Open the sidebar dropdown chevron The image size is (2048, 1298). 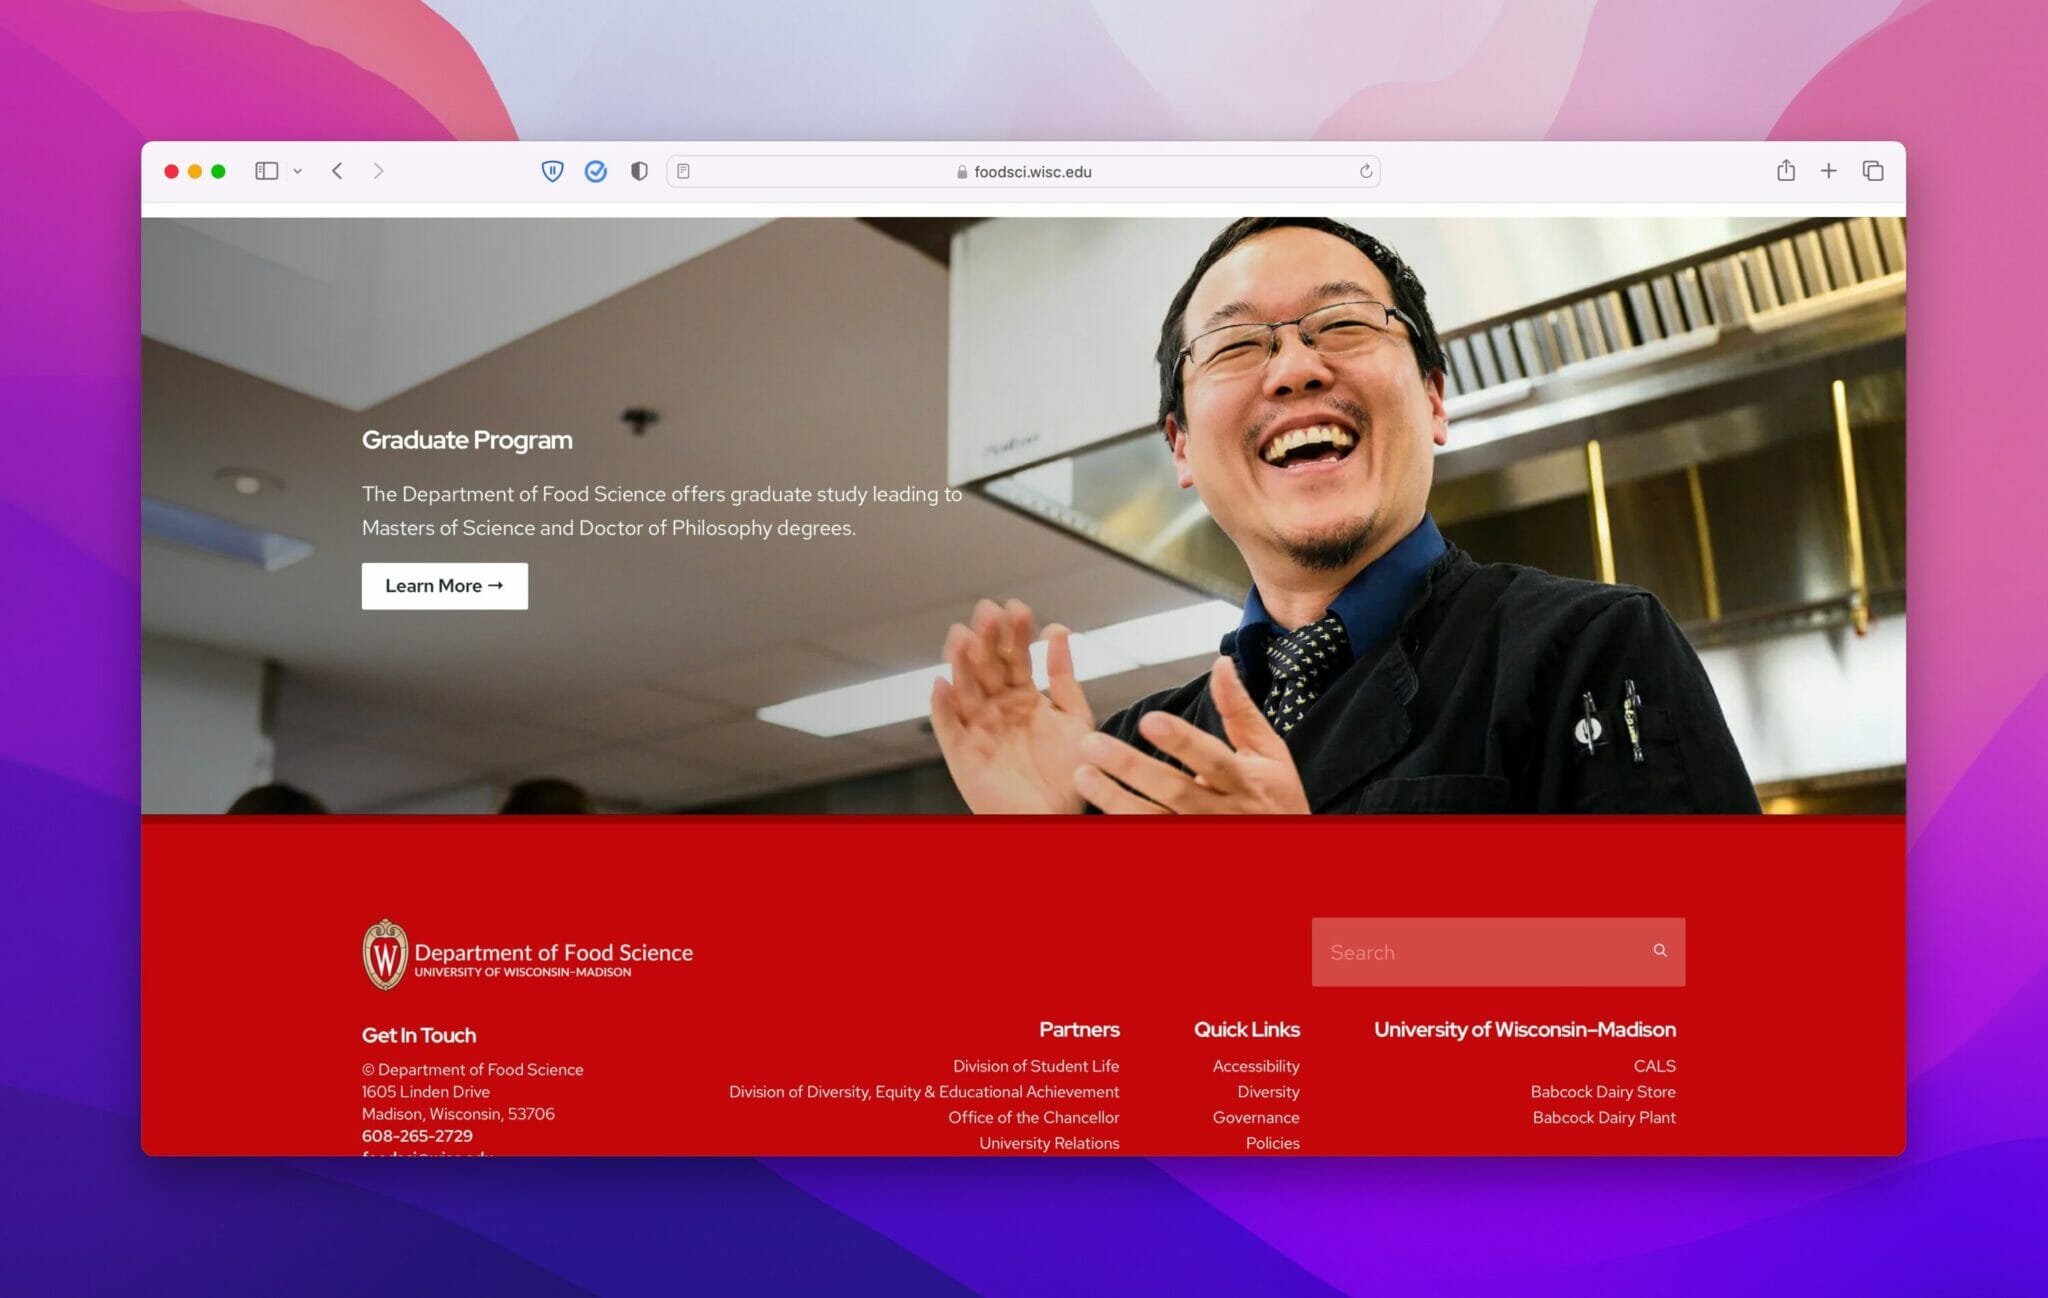[297, 171]
